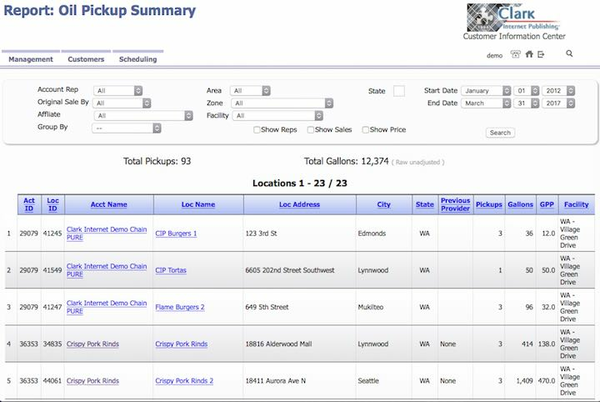Open Crispy Pork Rinds account in row 4

click(x=93, y=344)
